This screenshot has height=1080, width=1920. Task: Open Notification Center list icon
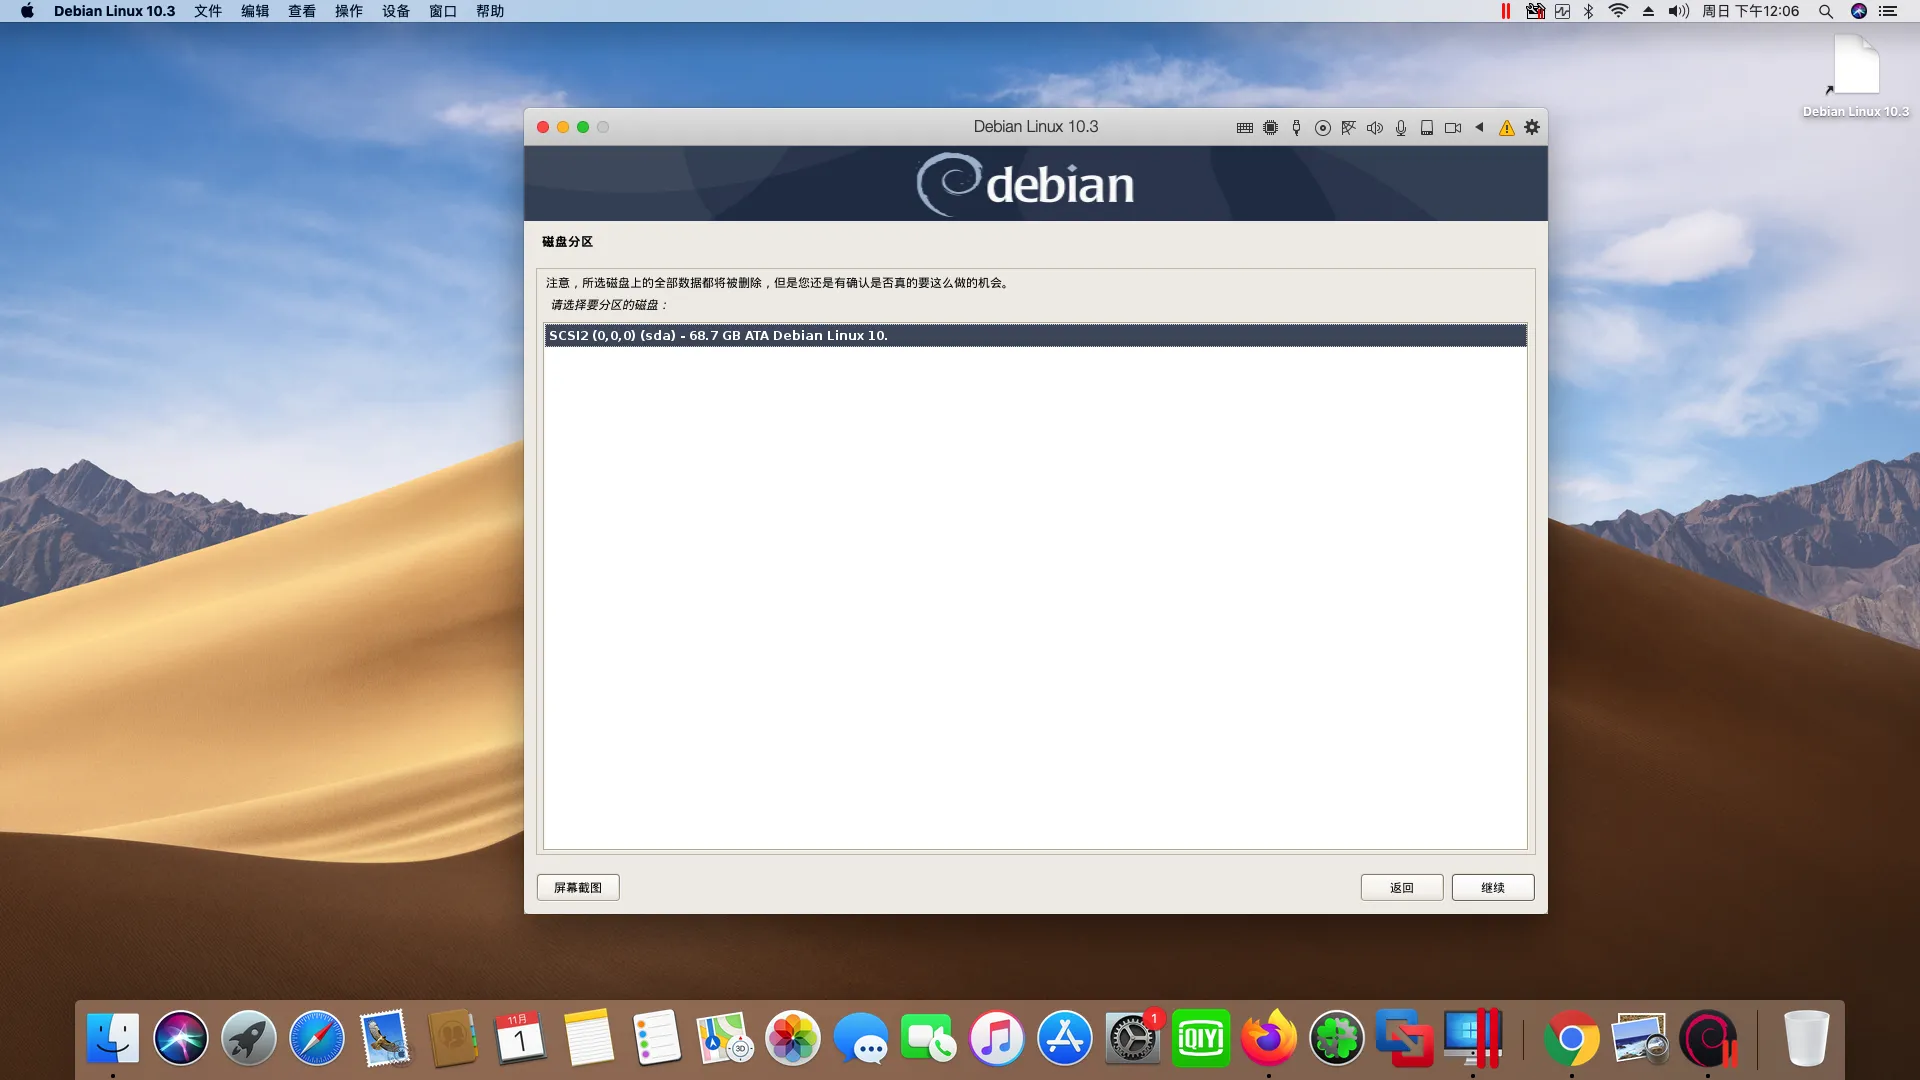[x=1888, y=11]
